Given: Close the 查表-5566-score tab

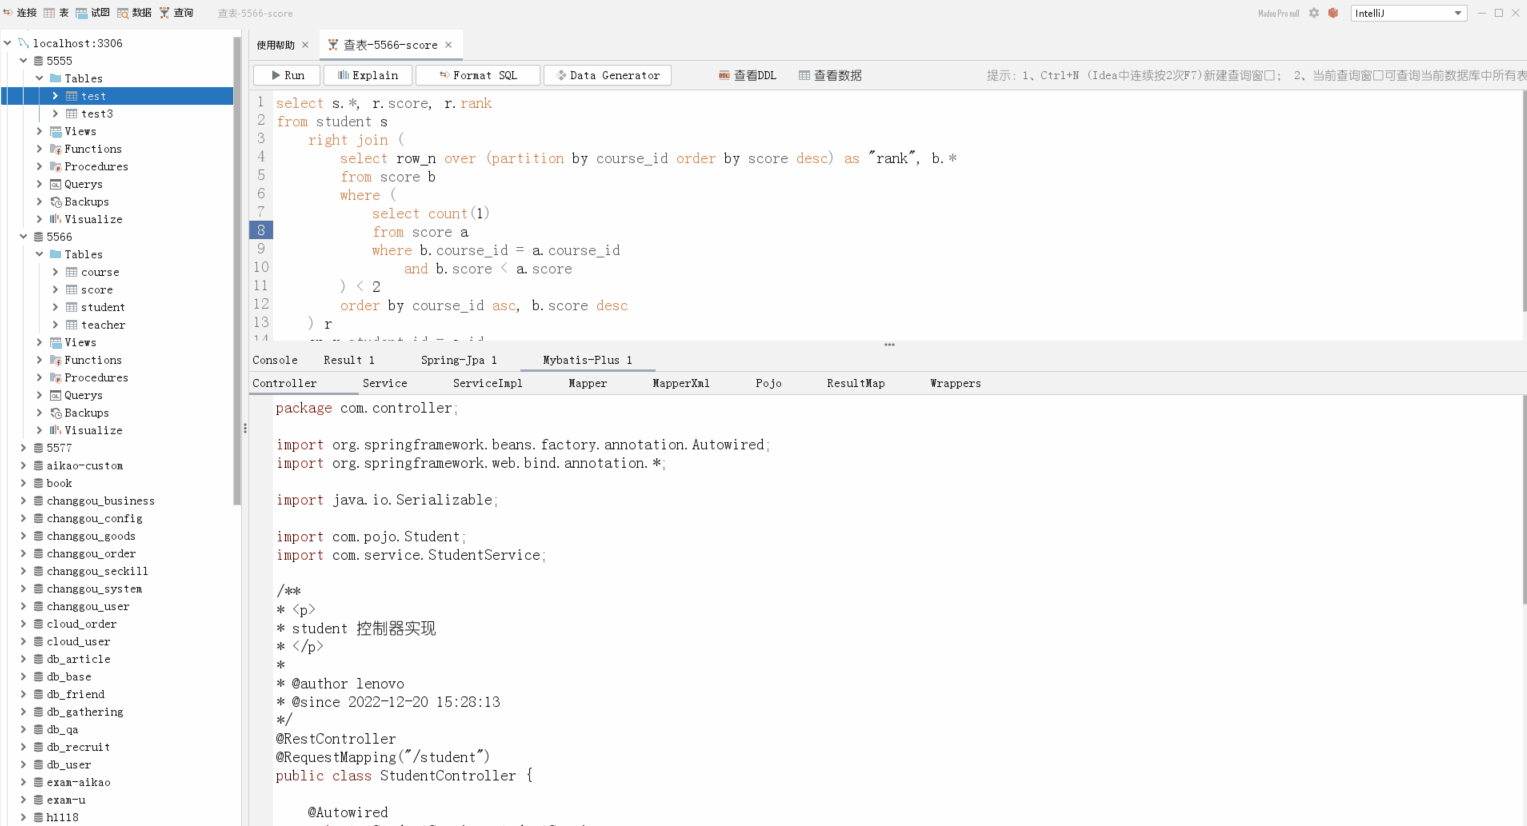Looking at the screenshot, I should click(x=448, y=45).
